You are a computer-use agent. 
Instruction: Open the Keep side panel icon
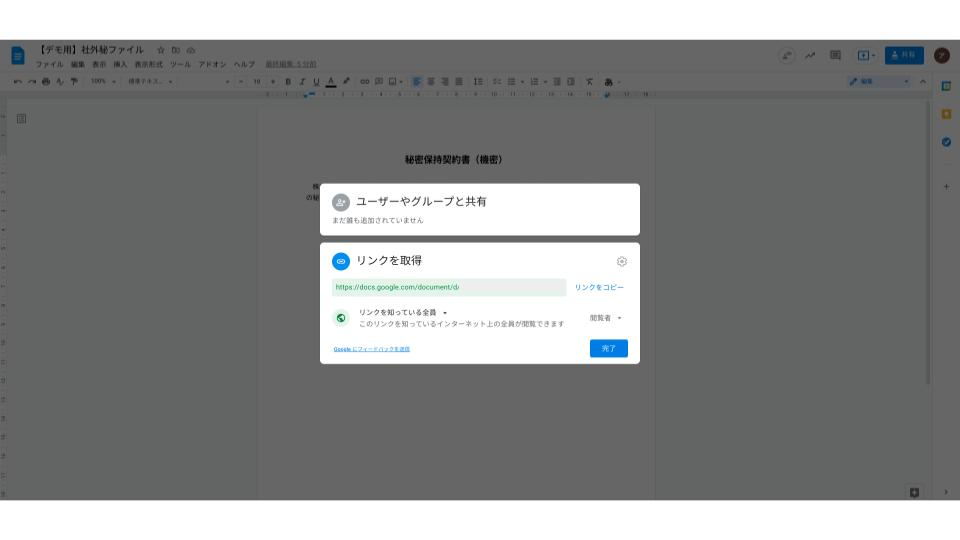(x=946, y=114)
